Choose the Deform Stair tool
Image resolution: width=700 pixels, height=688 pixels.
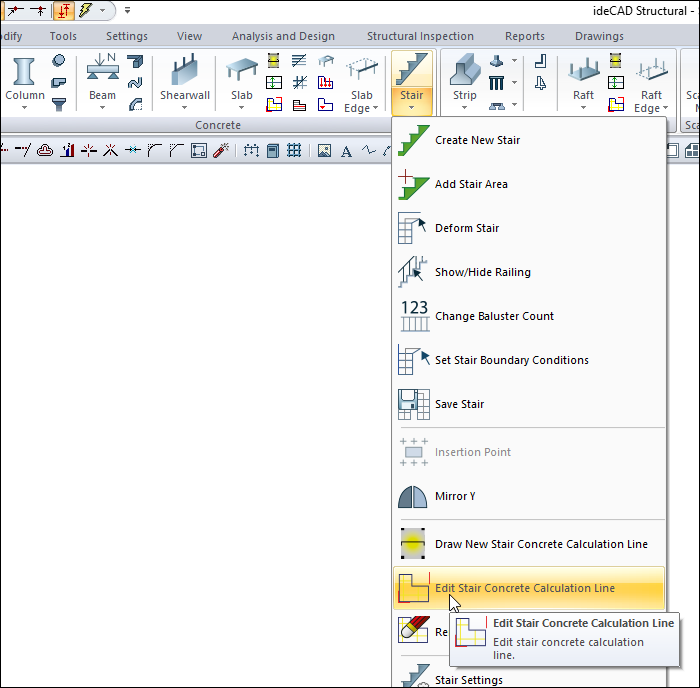coord(467,228)
